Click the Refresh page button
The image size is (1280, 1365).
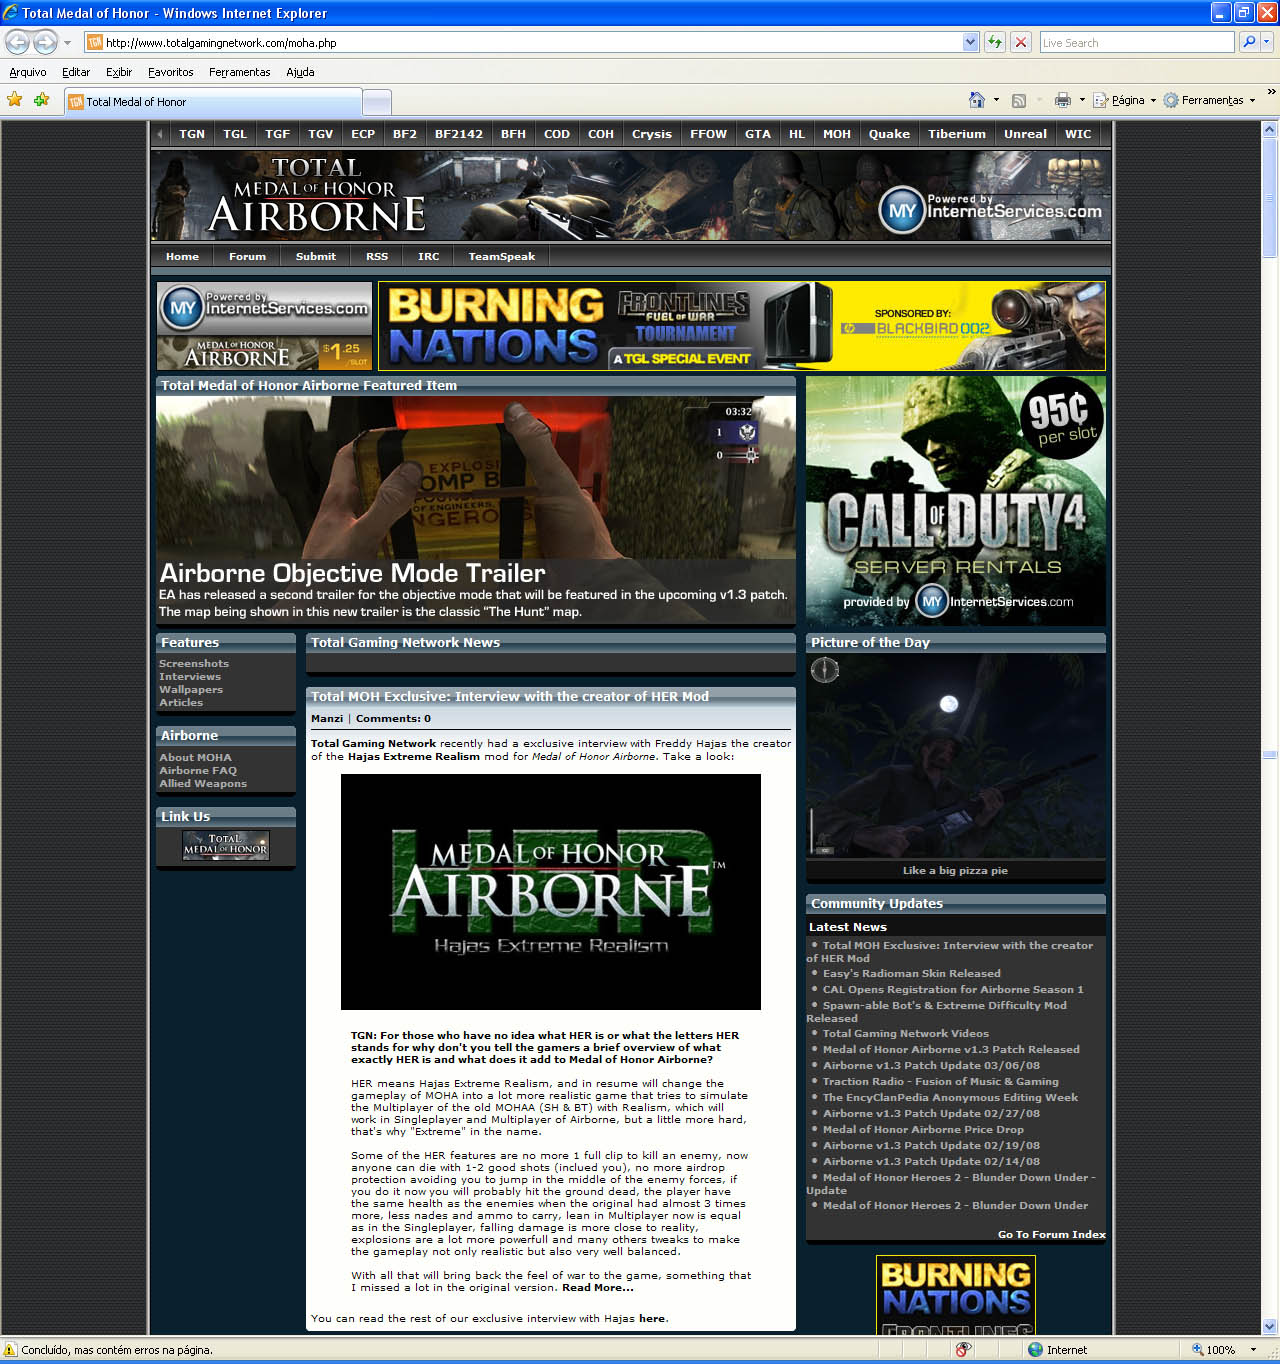coord(994,42)
